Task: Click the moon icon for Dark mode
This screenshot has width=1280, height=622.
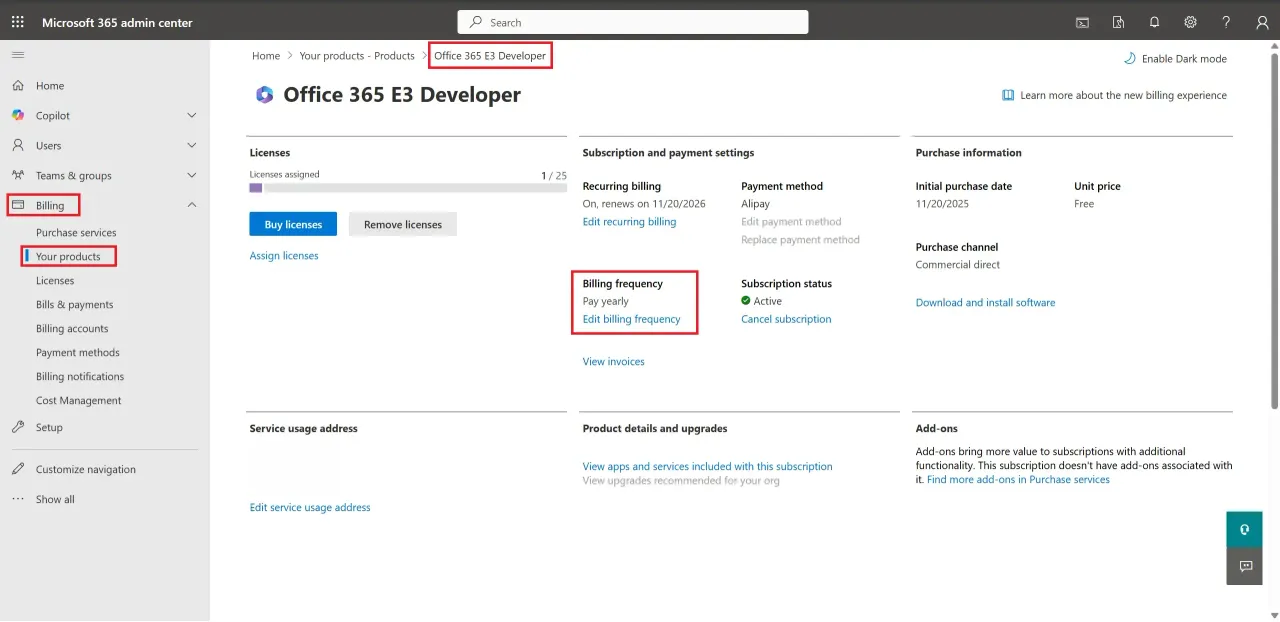Action: pyautogui.click(x=1130, y=58)
